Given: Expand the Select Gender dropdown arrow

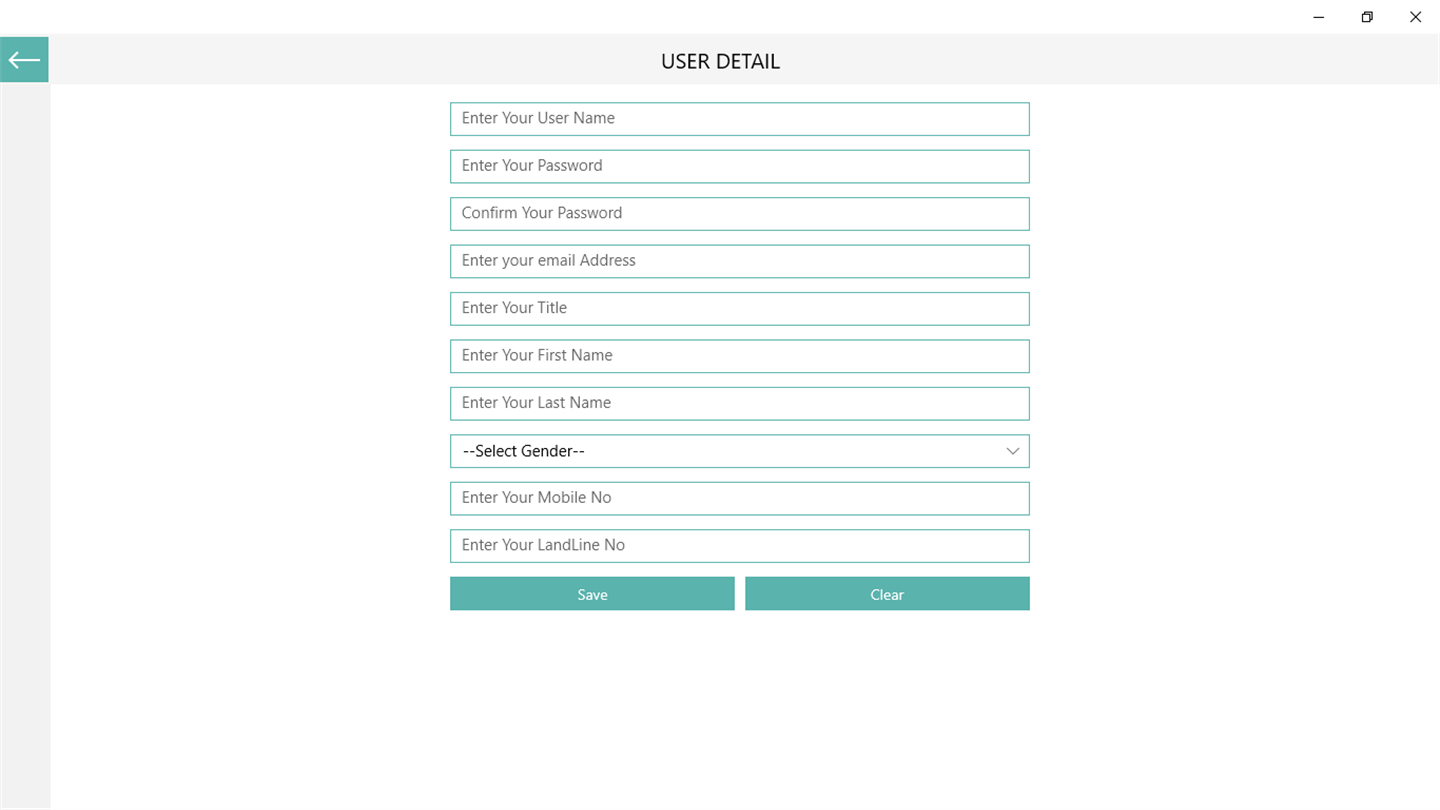Looking at the screenshot, I should (x=1012, y=451).
